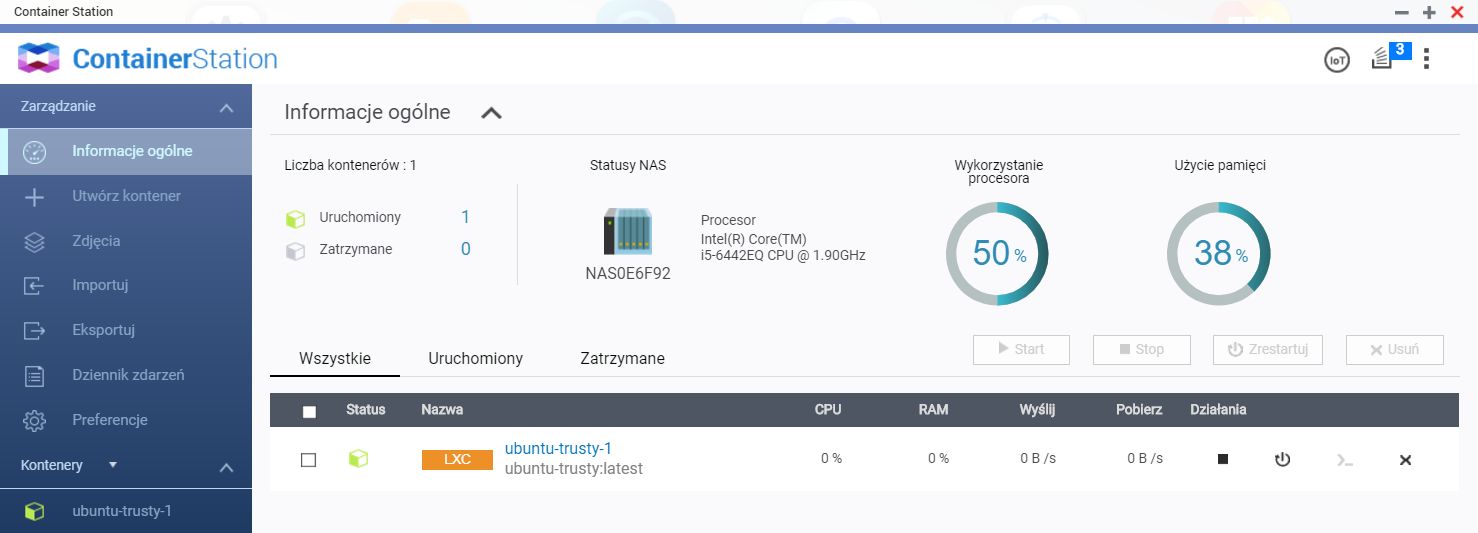Screen dimensions: 1478x533
Task: Switch to the Uruchomiony tab
Action: point(476,358)
